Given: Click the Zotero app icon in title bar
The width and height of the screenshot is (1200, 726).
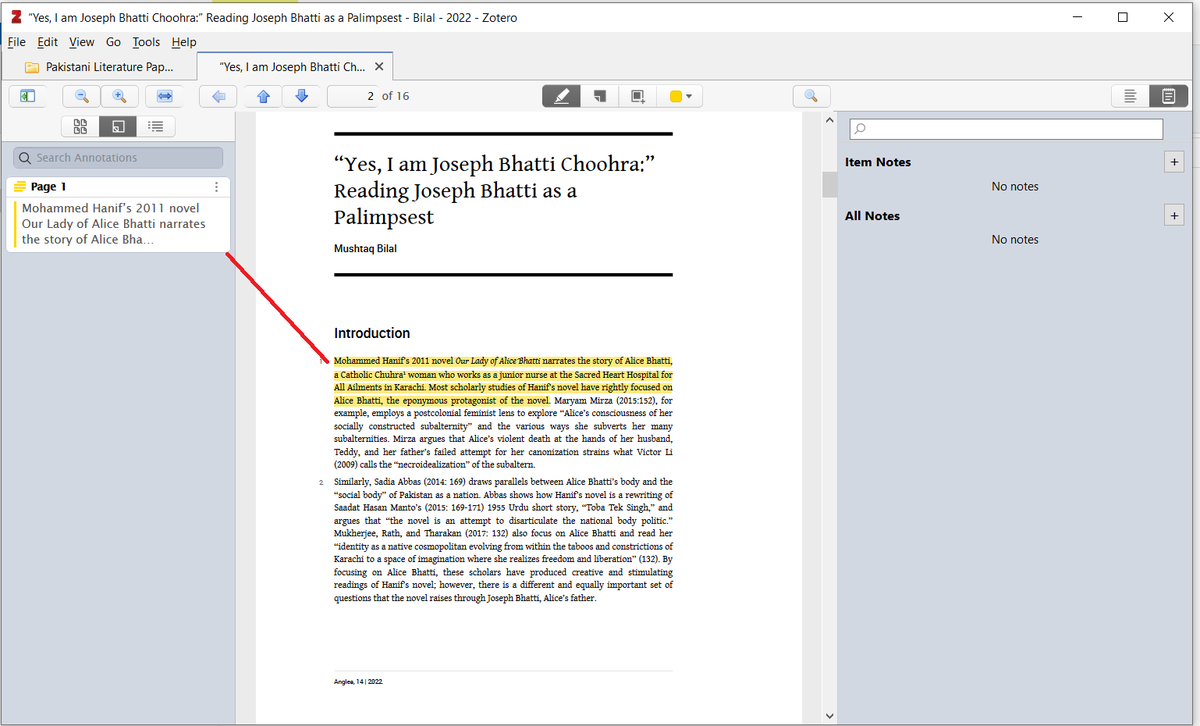Looking at the screenshot, I should (x=15, y=17).
